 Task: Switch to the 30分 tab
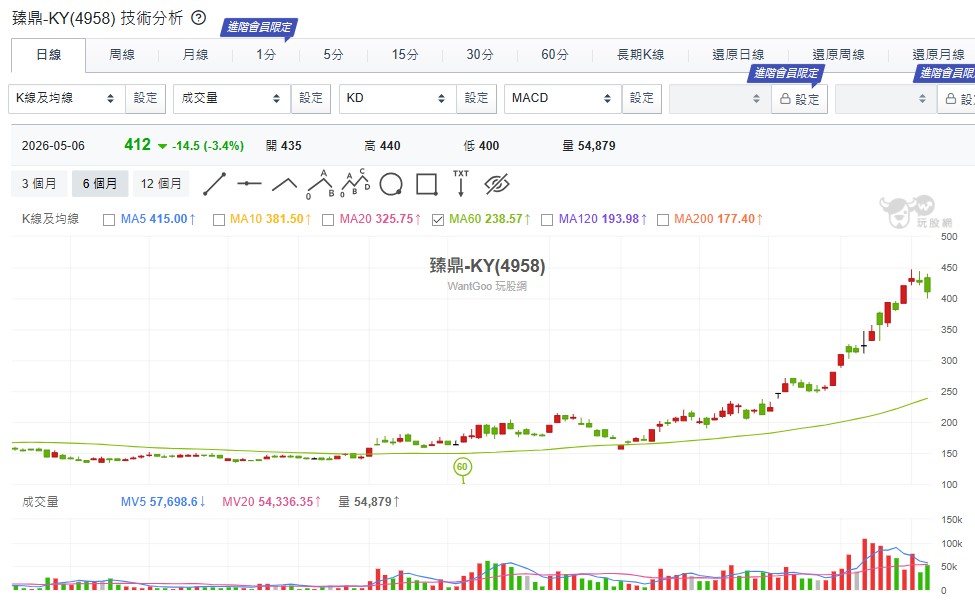tap(480, 55)
